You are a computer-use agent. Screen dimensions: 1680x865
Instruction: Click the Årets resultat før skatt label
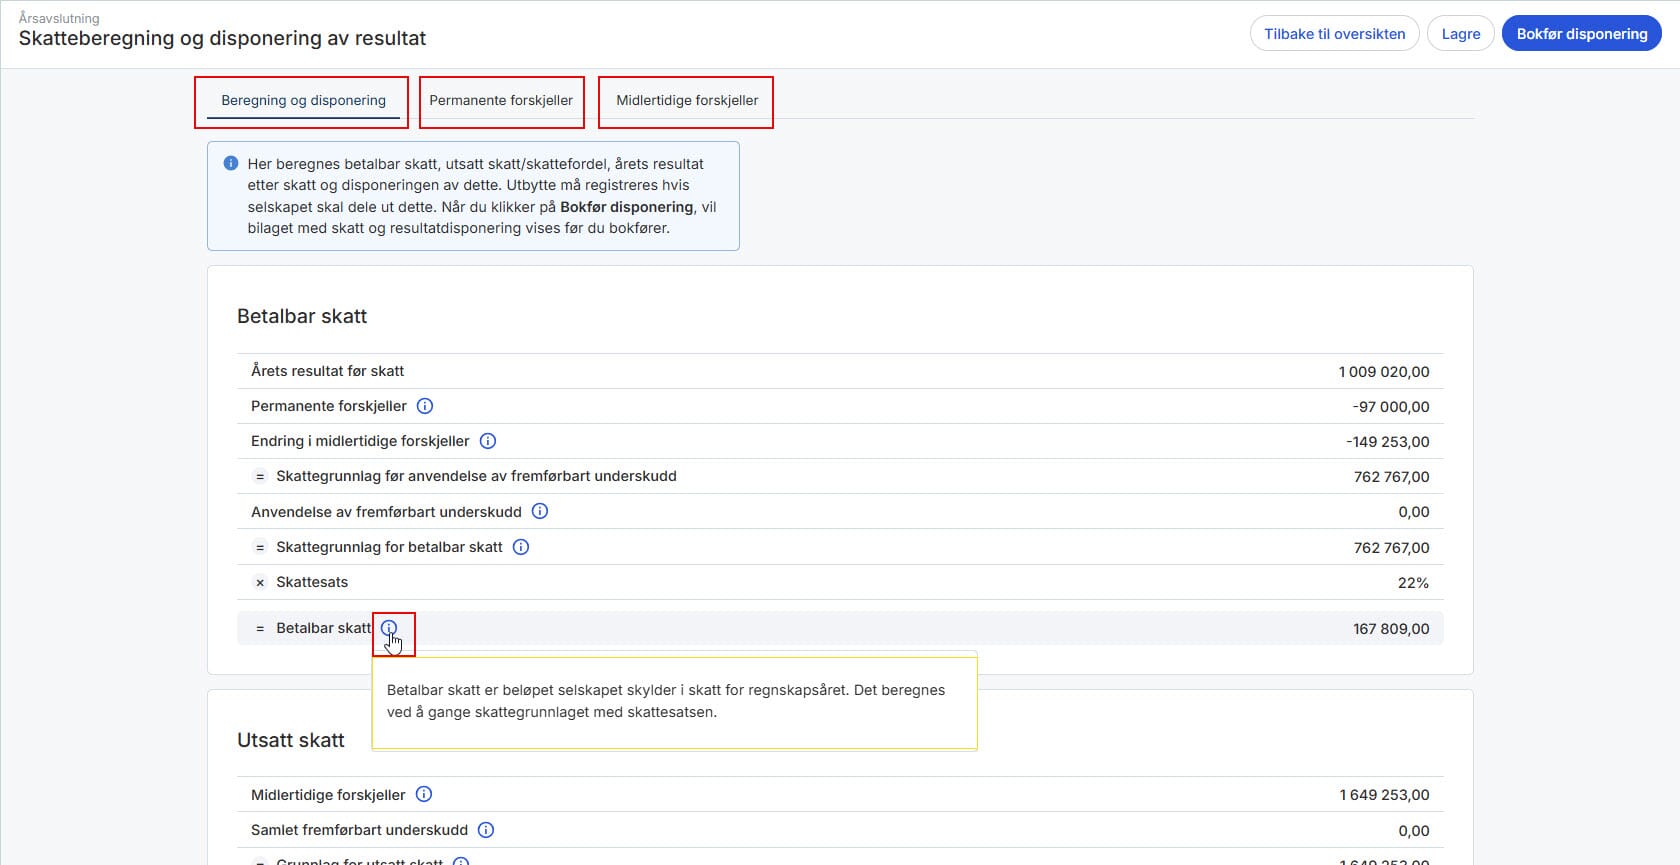pos(327,371)
